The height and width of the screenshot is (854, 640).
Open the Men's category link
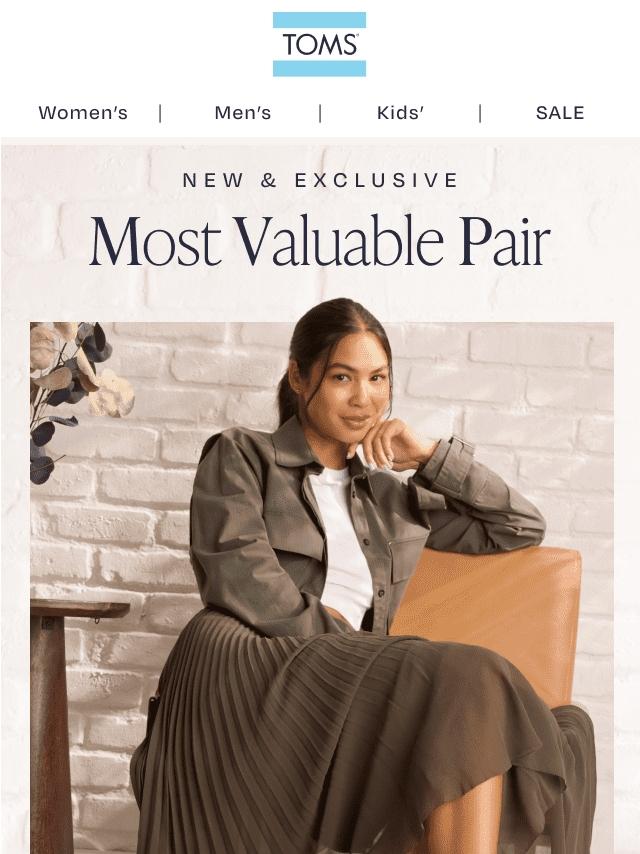[242, 113]
